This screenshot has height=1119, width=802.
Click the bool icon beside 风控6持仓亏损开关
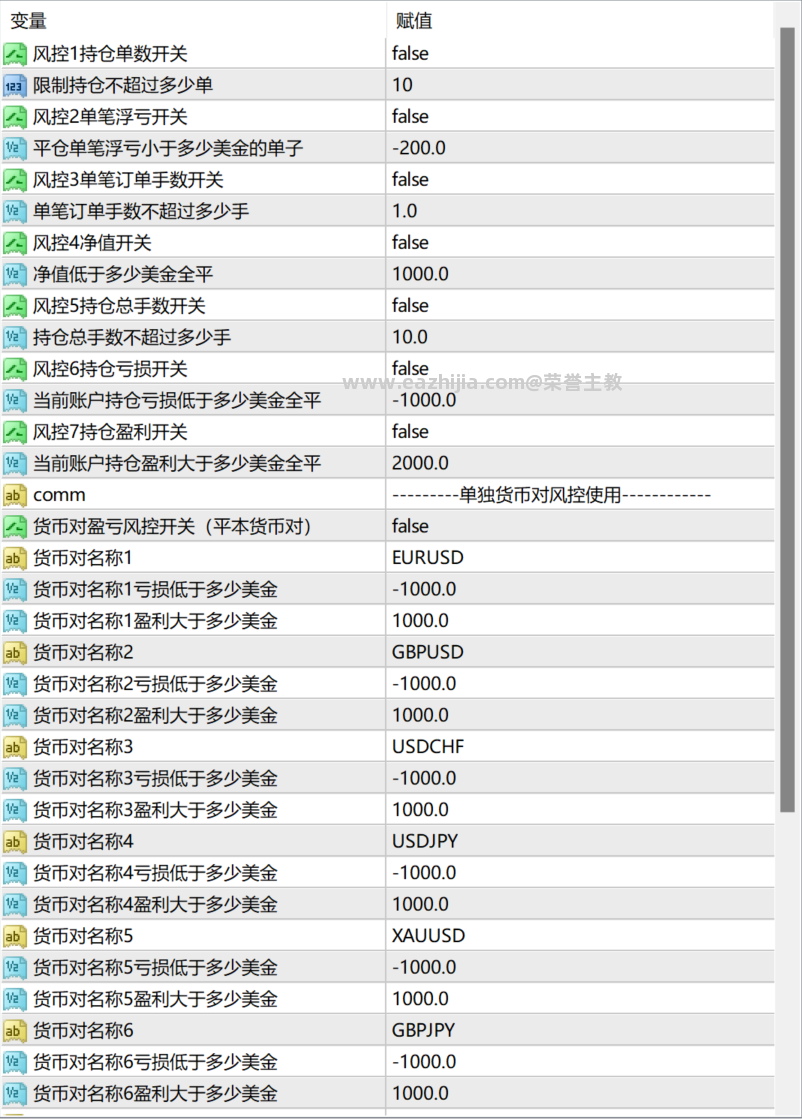(14, 369)
